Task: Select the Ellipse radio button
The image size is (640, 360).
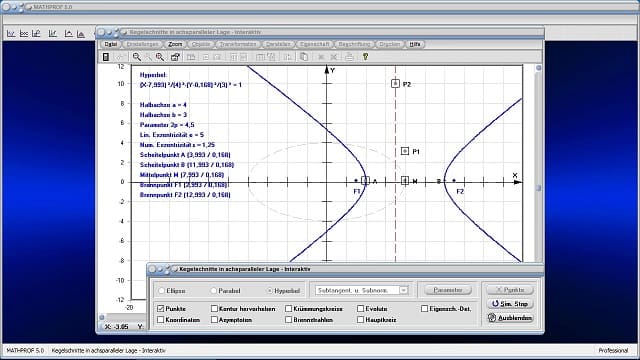Action: coord(162,291)
